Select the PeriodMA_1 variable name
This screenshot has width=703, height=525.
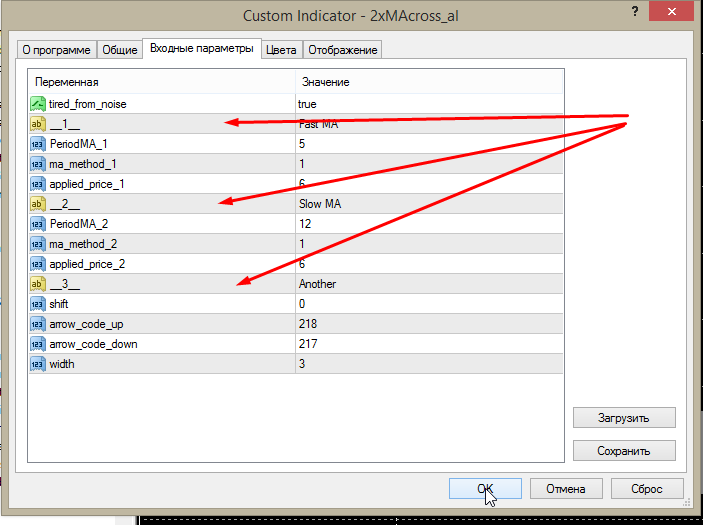coord(79,144)
